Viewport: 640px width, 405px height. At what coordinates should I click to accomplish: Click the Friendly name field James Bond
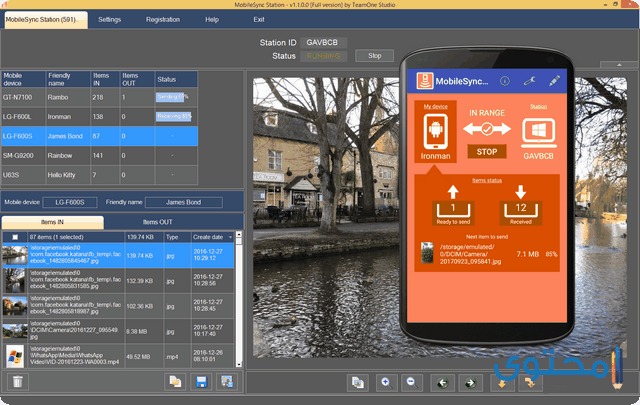click(x=184, y=202)
